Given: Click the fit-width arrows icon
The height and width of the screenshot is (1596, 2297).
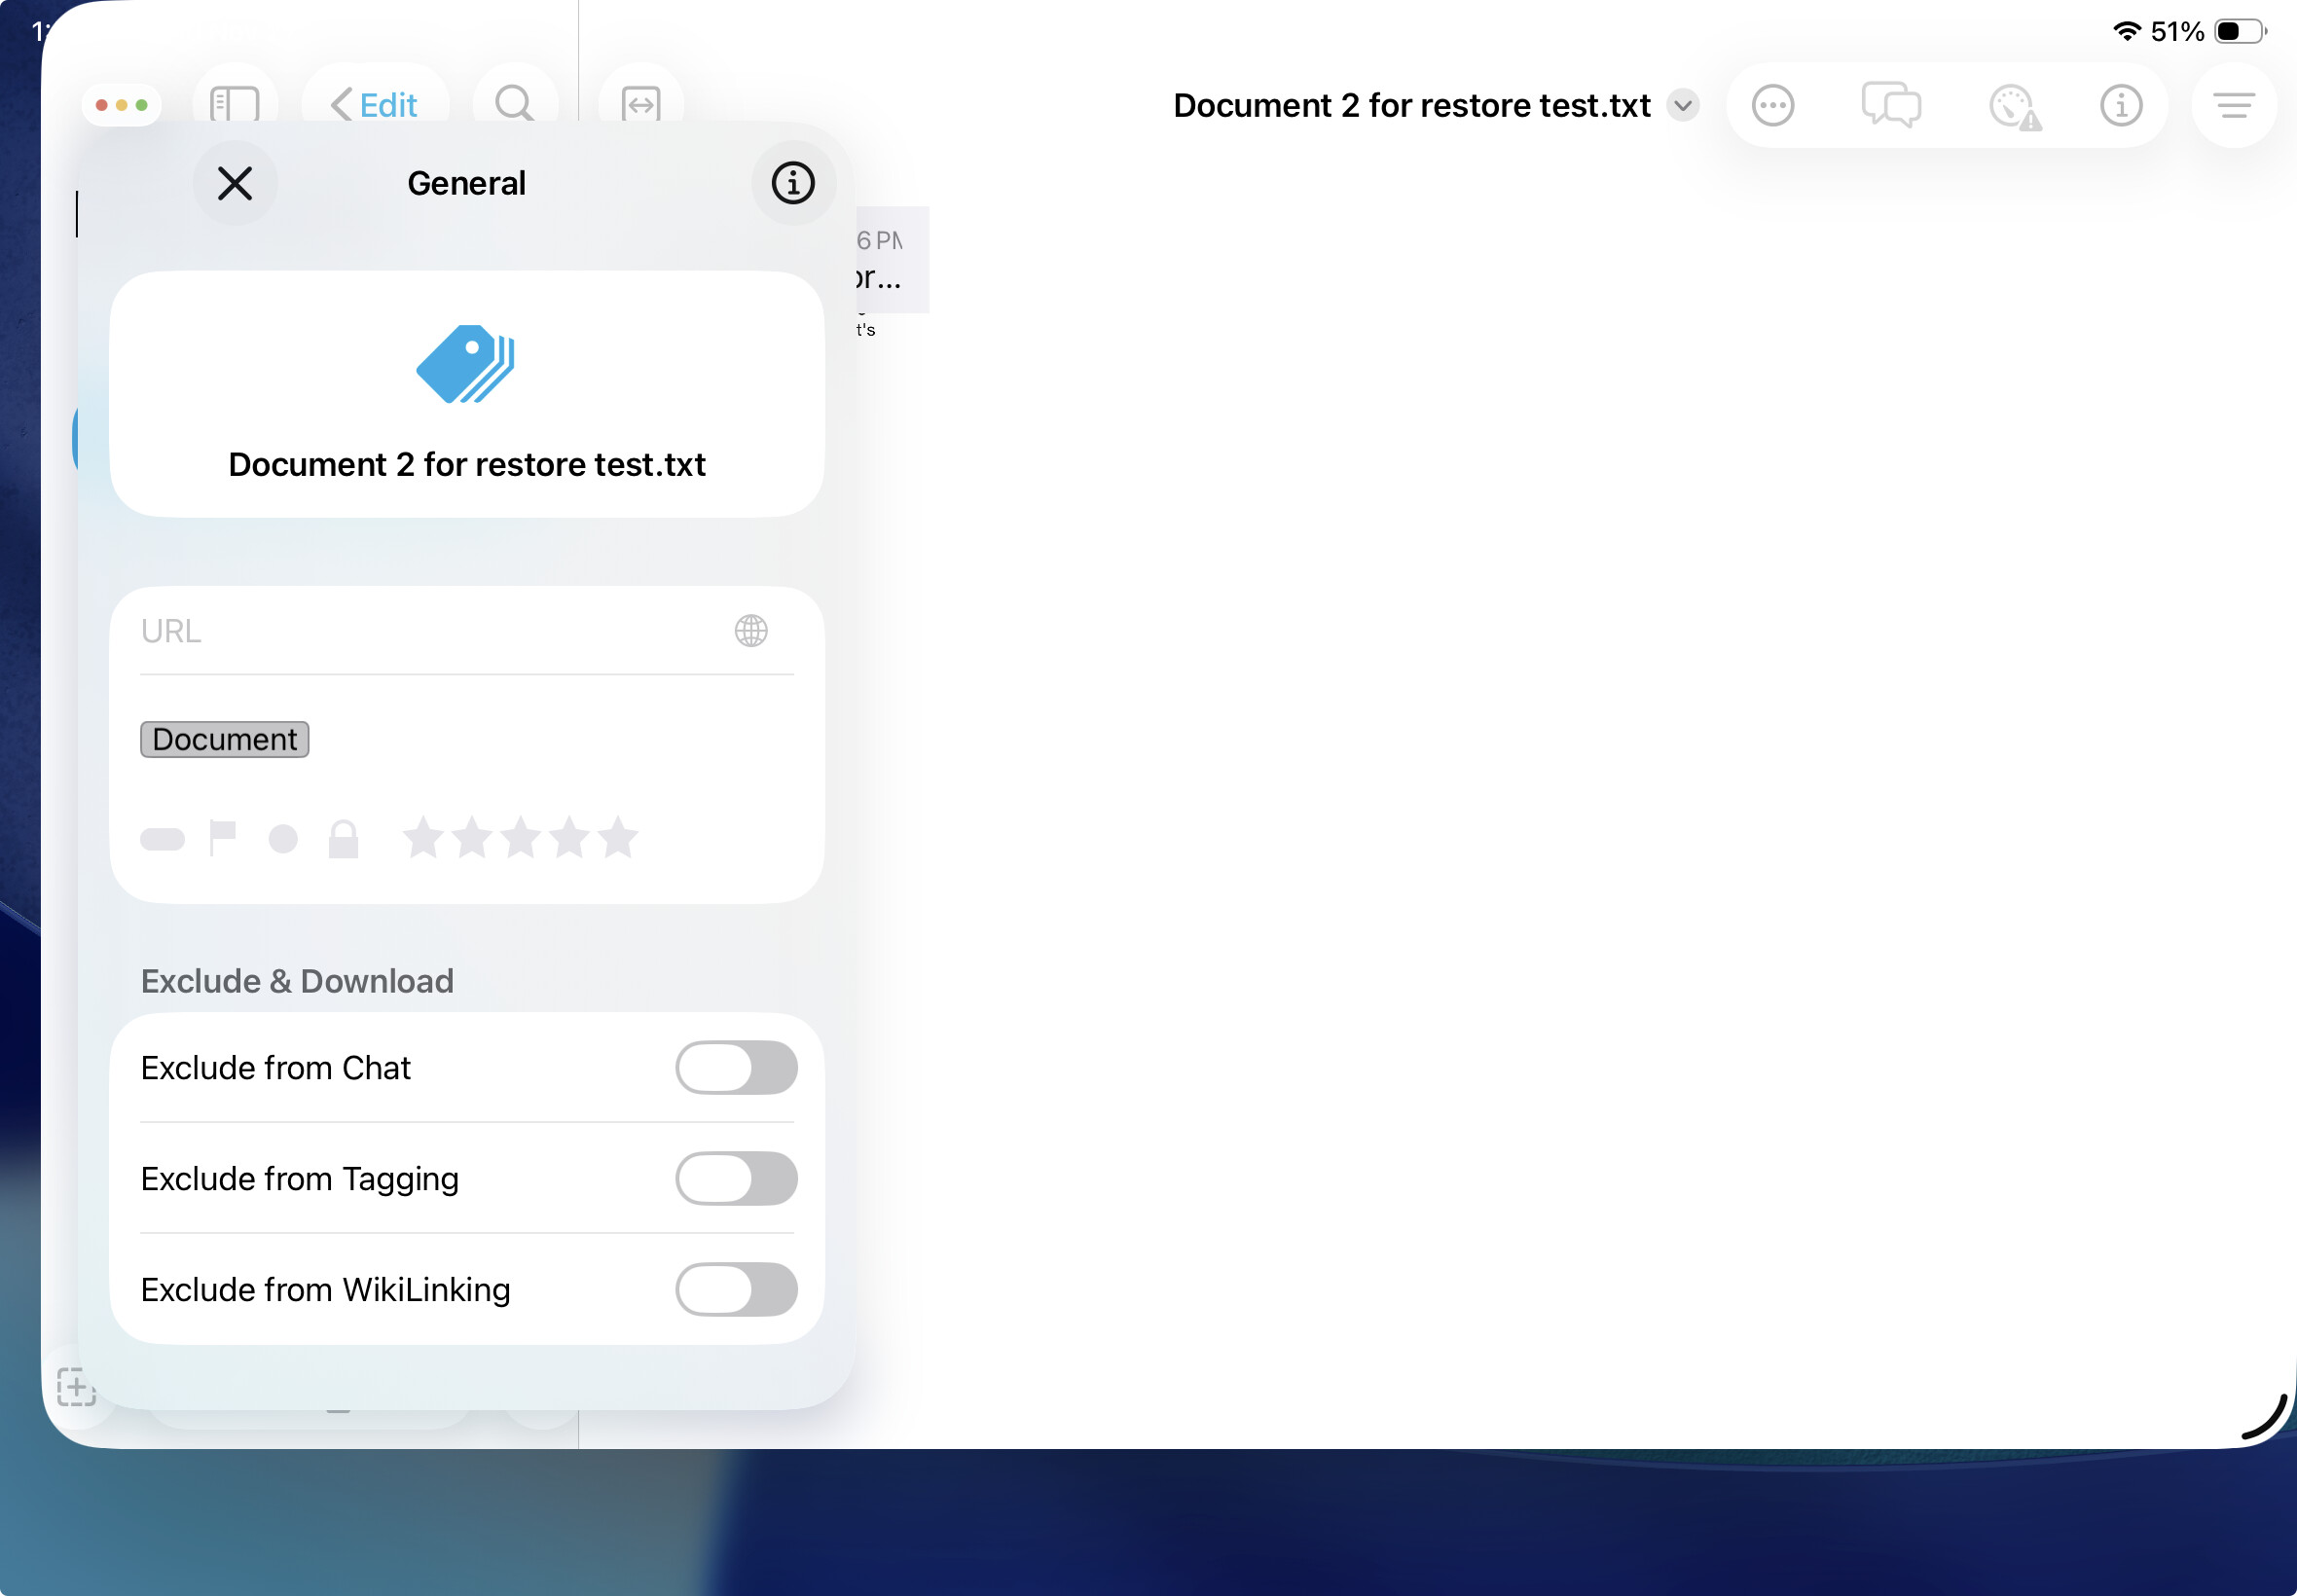Looking at the screenshot, I should coord(640,104).
